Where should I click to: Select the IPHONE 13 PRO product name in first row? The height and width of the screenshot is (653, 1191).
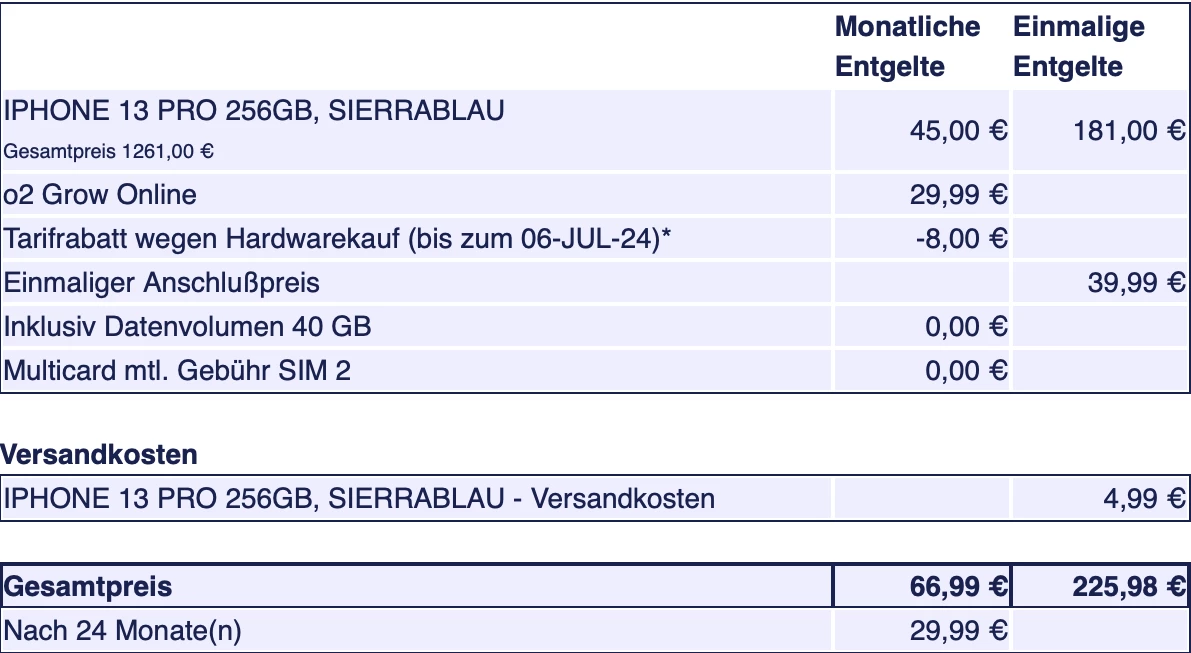coord(254,111)
